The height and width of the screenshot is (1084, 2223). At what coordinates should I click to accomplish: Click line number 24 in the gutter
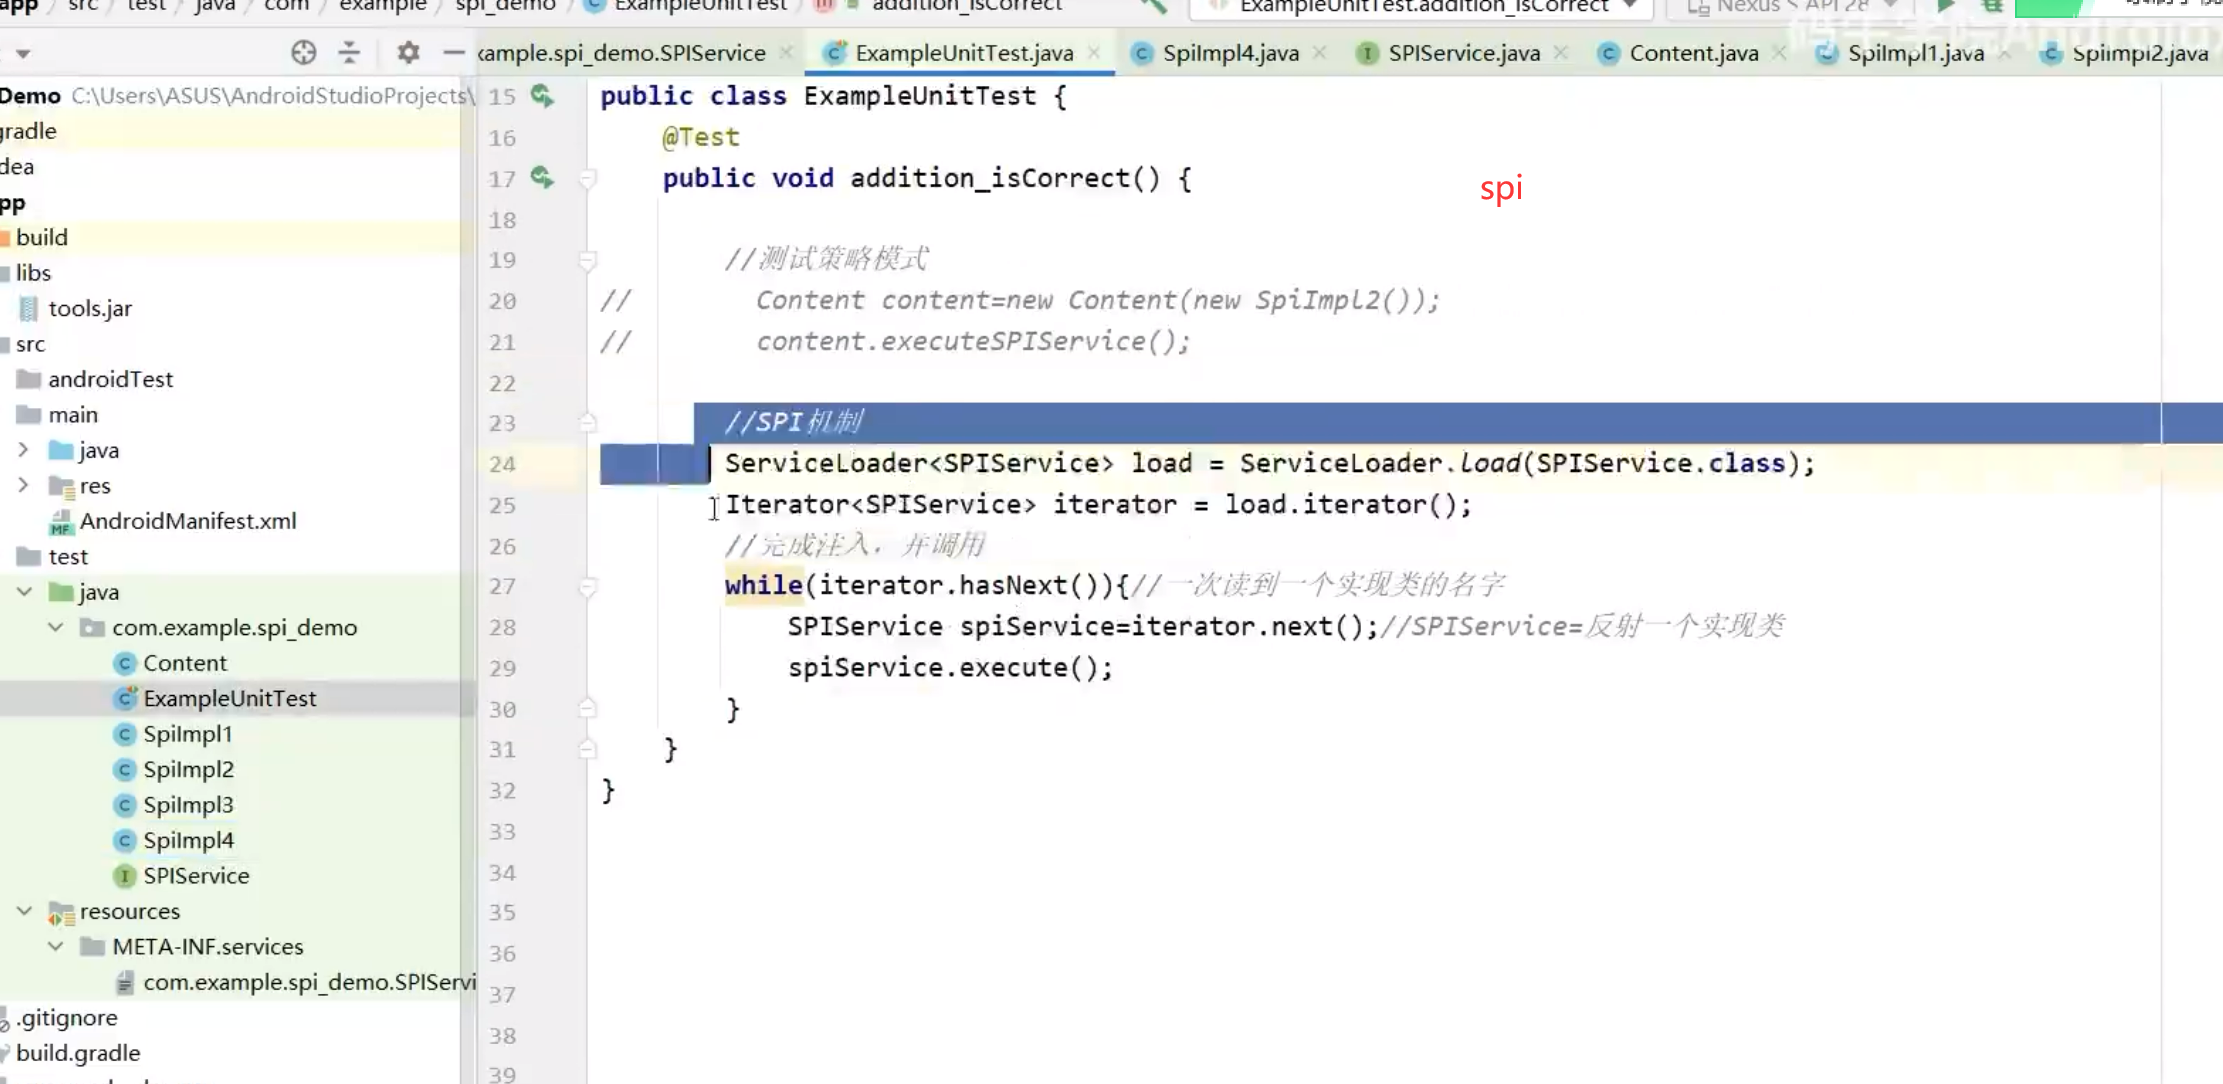coord(502,464)
